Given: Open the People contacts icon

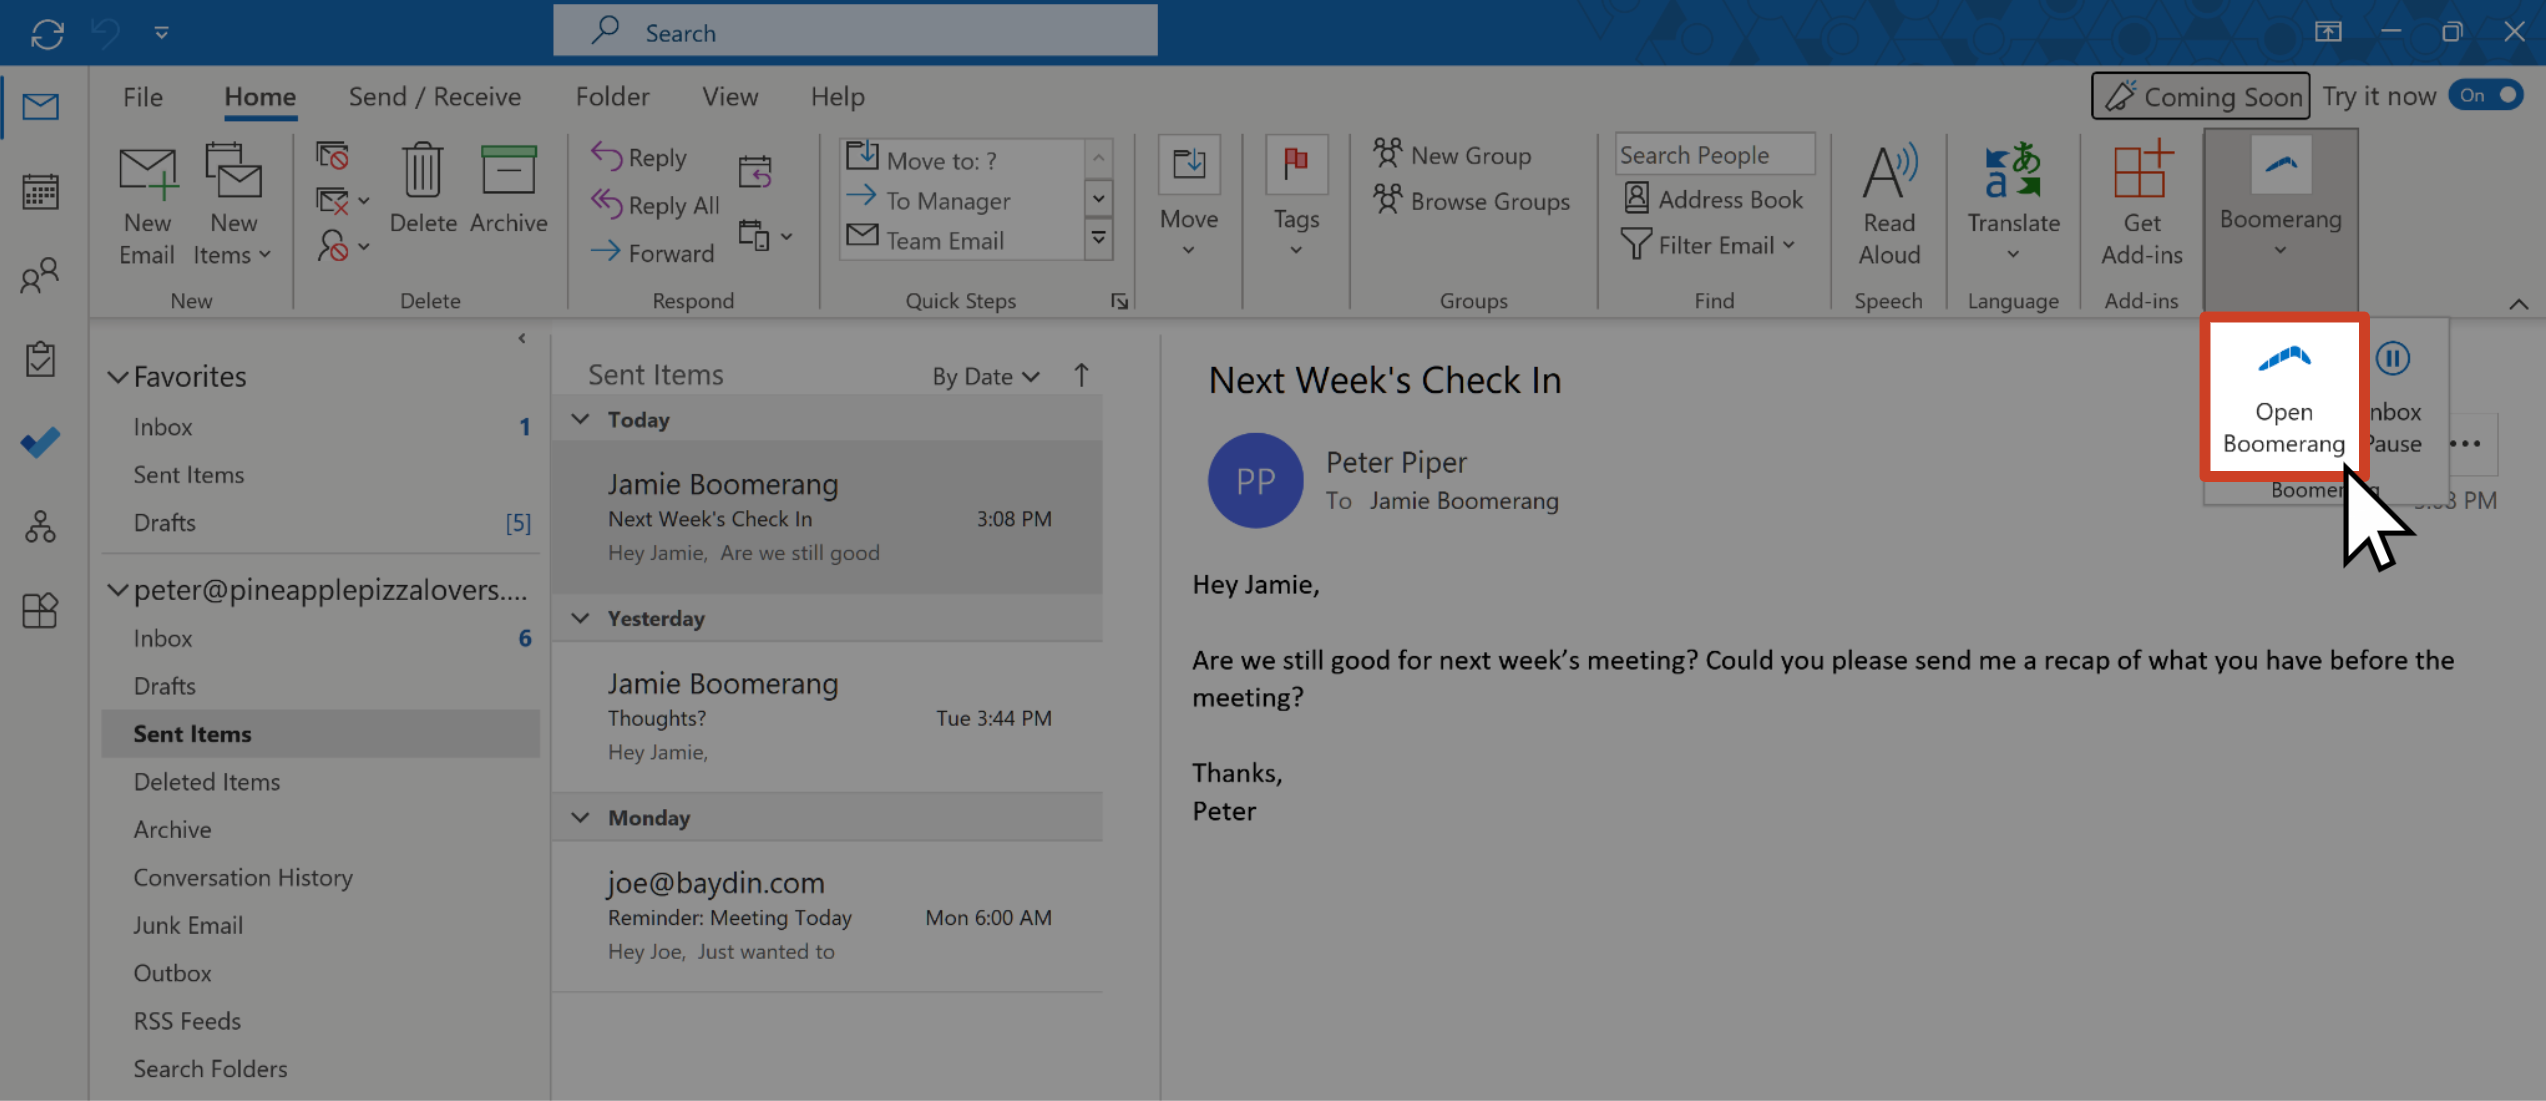Looking at the screenshot, I should pos(41,275).
